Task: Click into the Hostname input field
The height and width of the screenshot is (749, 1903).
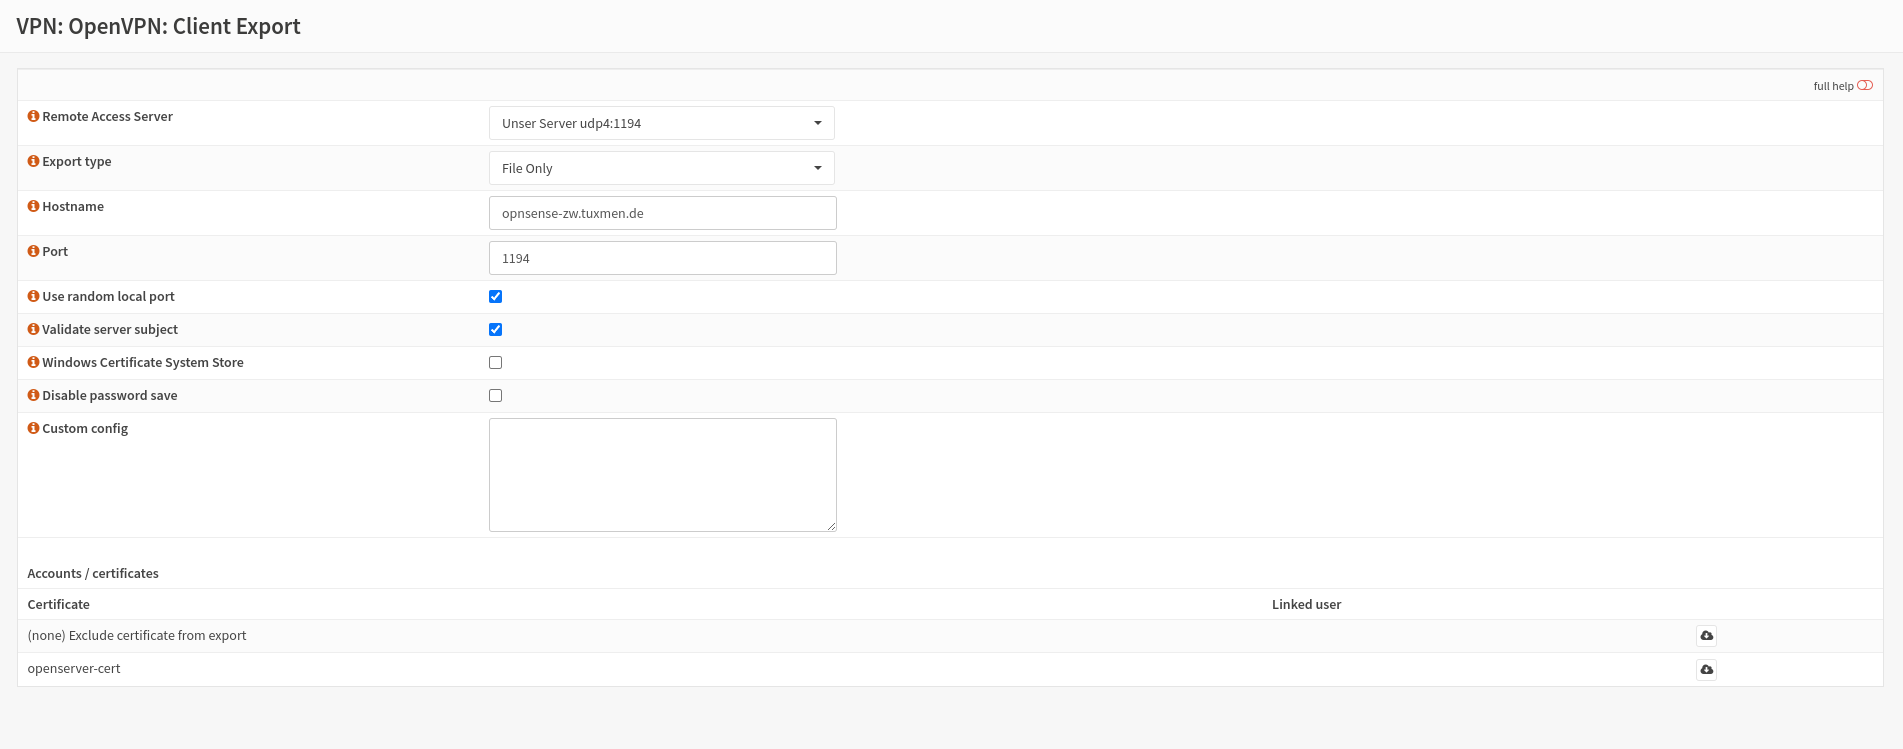Action: (x=662, y=213)
